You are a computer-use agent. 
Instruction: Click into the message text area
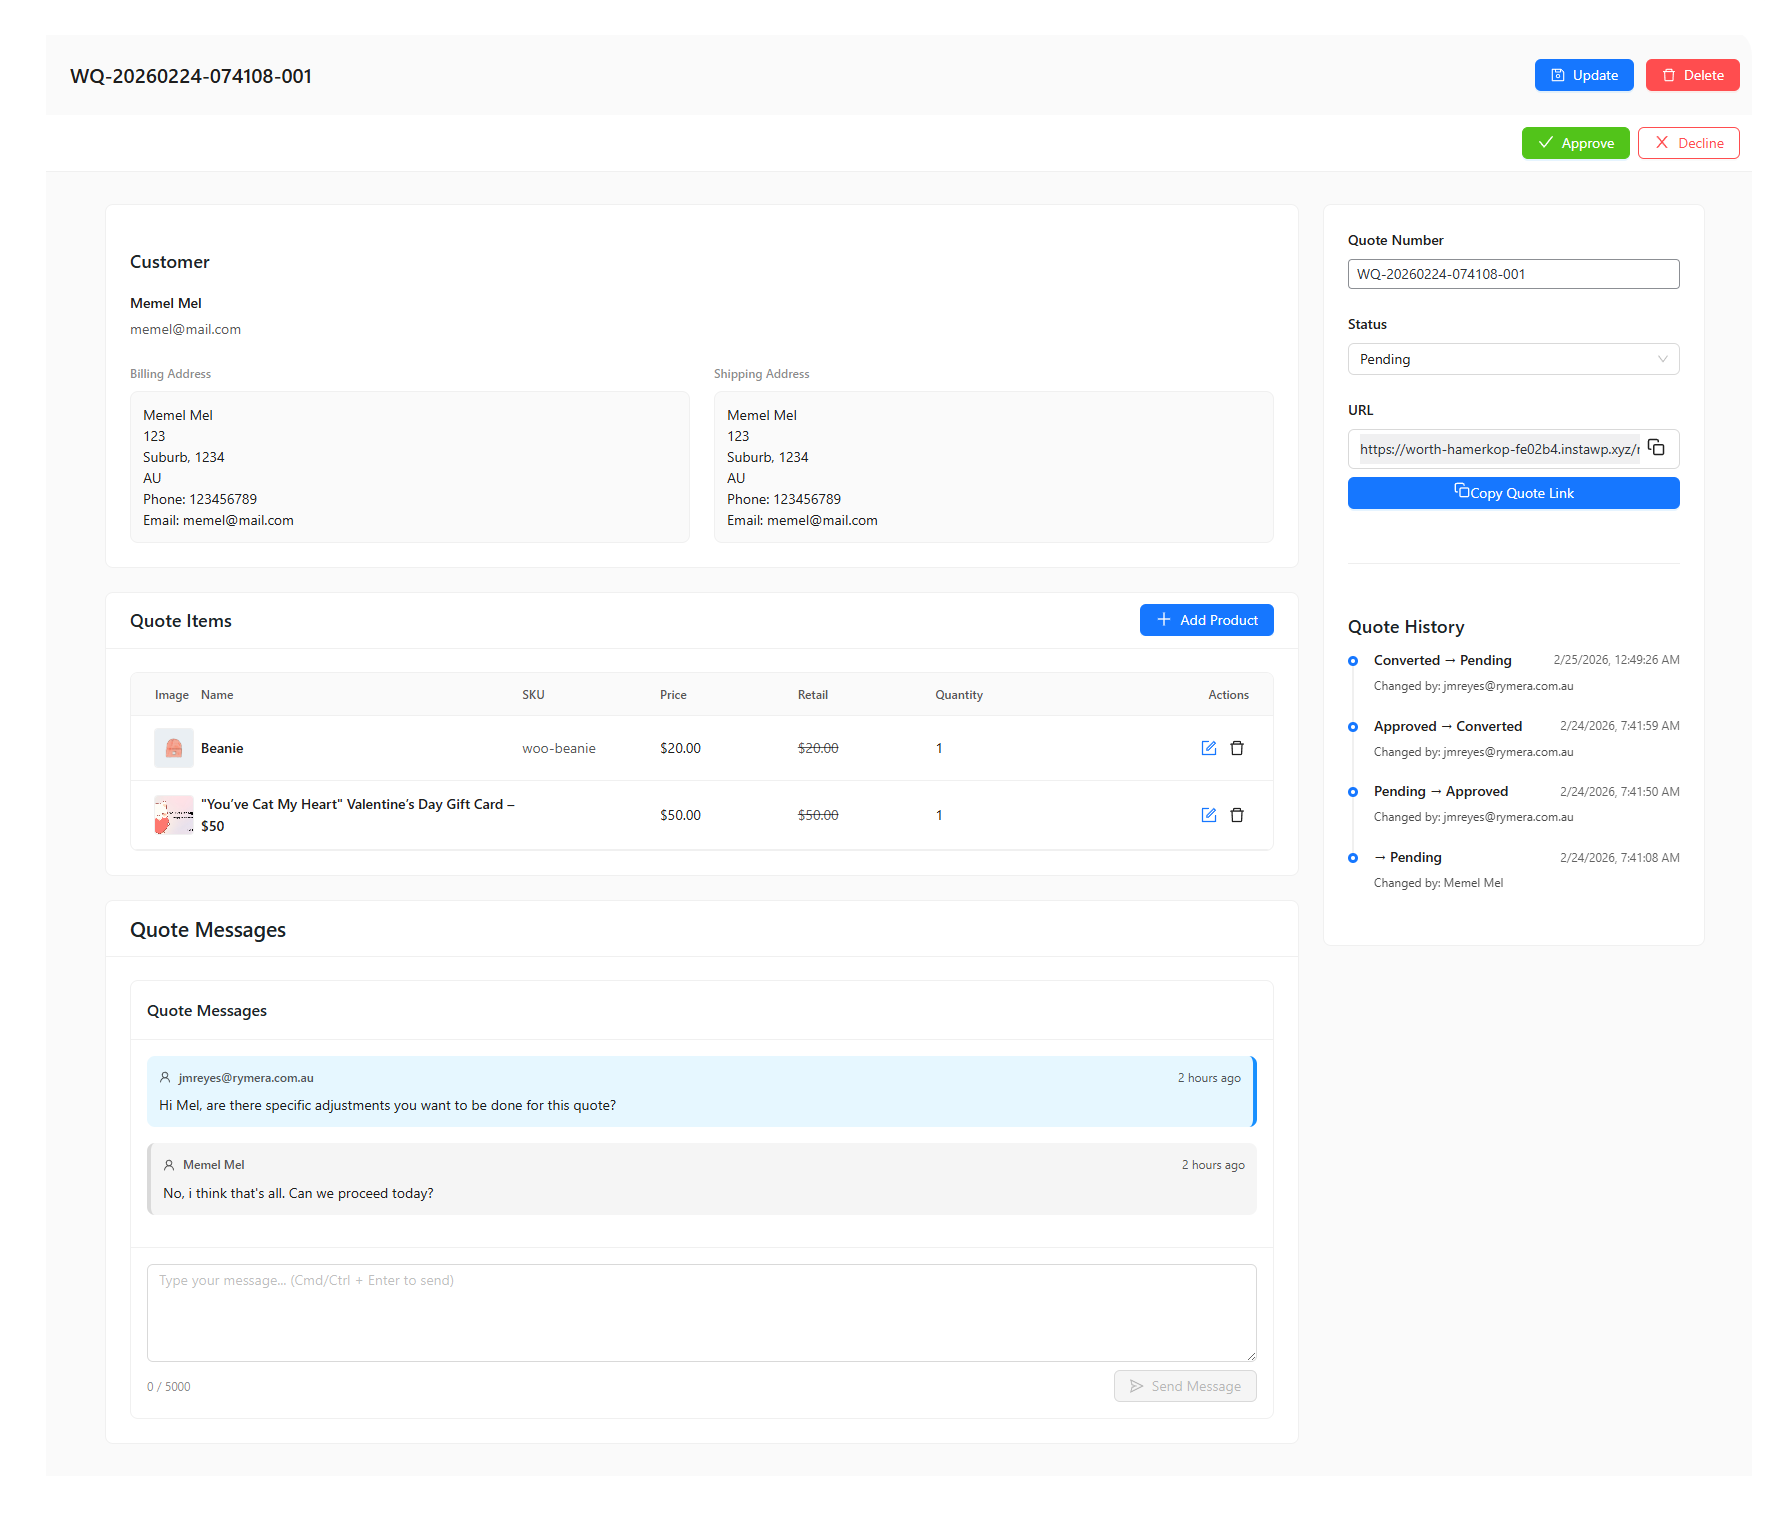pyautogui.click(x=701, y=1312)
